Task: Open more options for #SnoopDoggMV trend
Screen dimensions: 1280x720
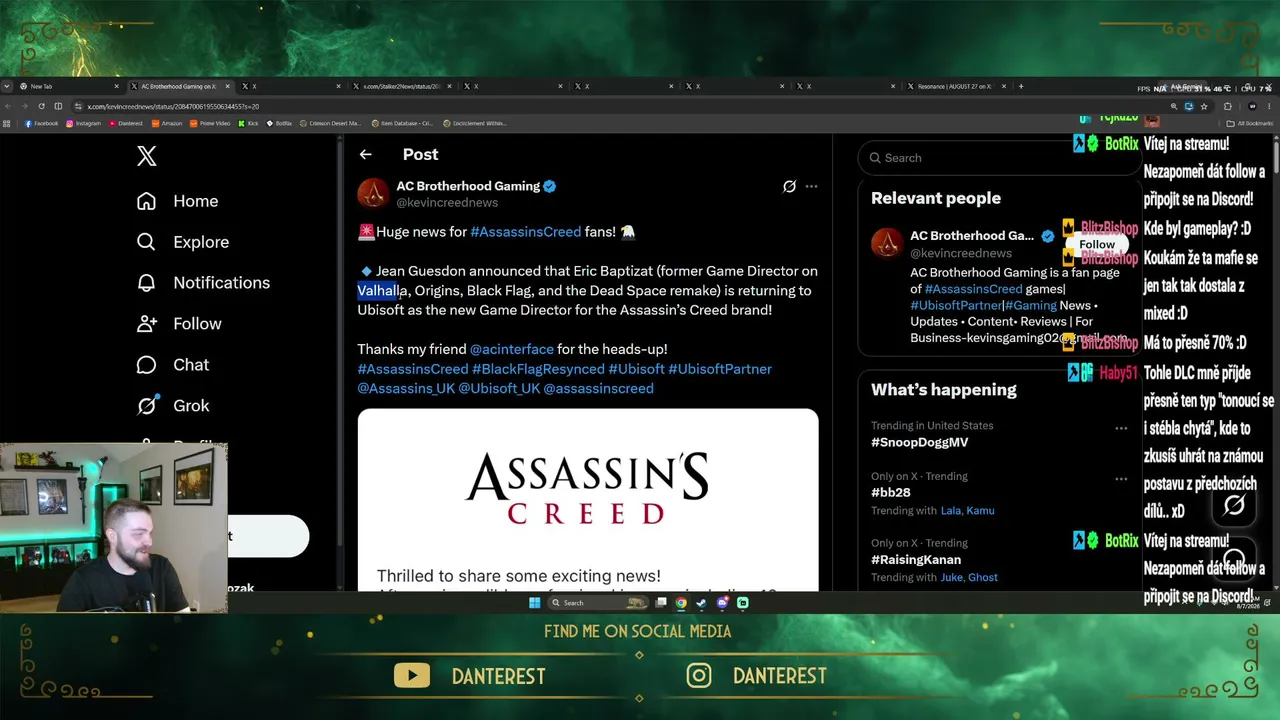Action: [1121, 428]
